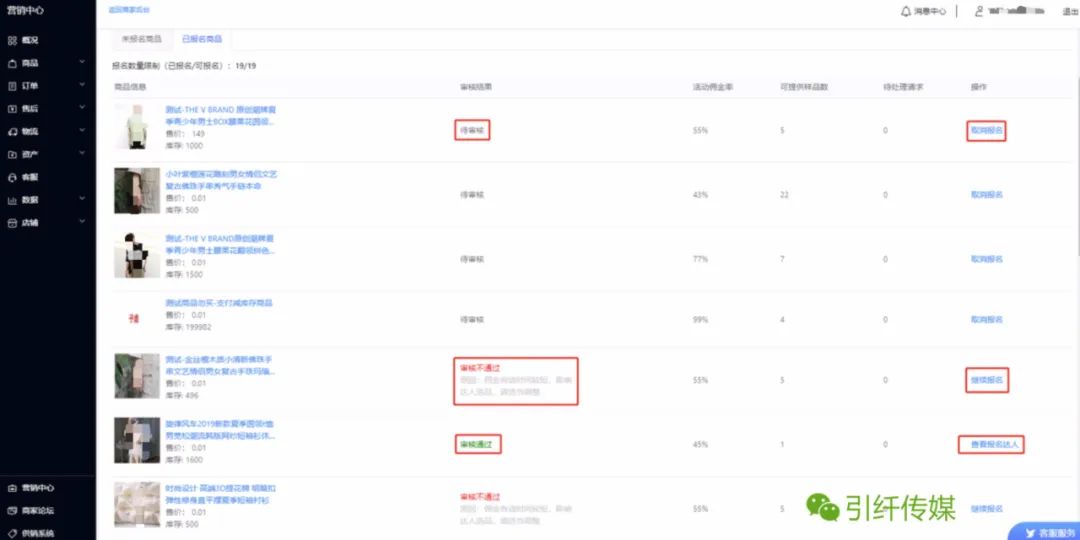Screen dimensions: 1080x540
Task: Click the green shirt thumbnail in first row
Action: click(137, 127)
